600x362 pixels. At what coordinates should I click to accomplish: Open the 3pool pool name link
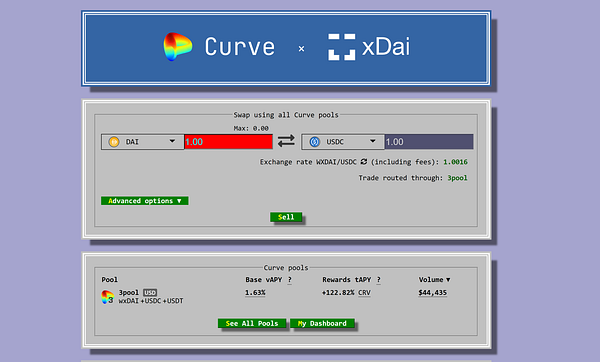(129, 292)
